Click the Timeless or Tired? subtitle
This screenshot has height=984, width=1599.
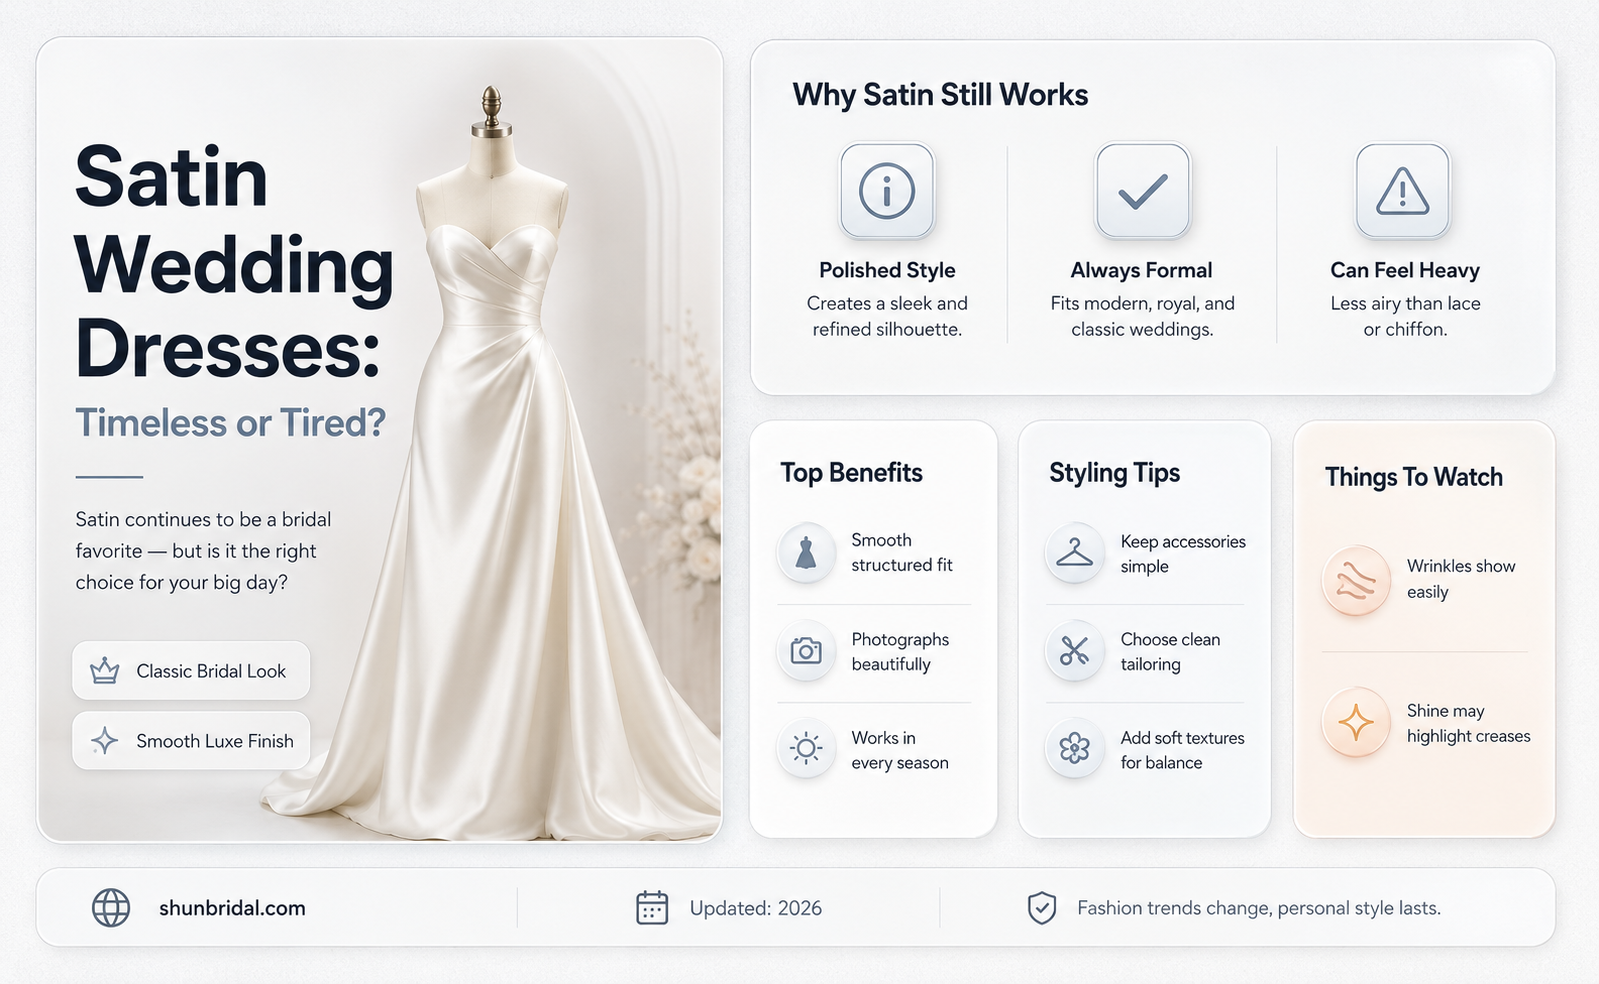click(231, 423)
